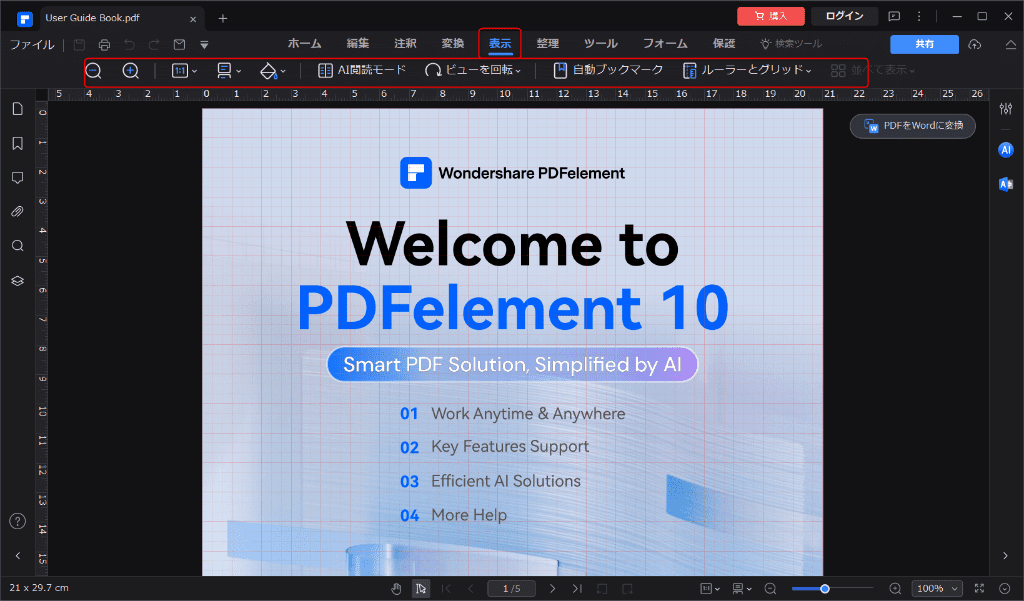Switch to the 注釈 tab

(x=405, y=44)
